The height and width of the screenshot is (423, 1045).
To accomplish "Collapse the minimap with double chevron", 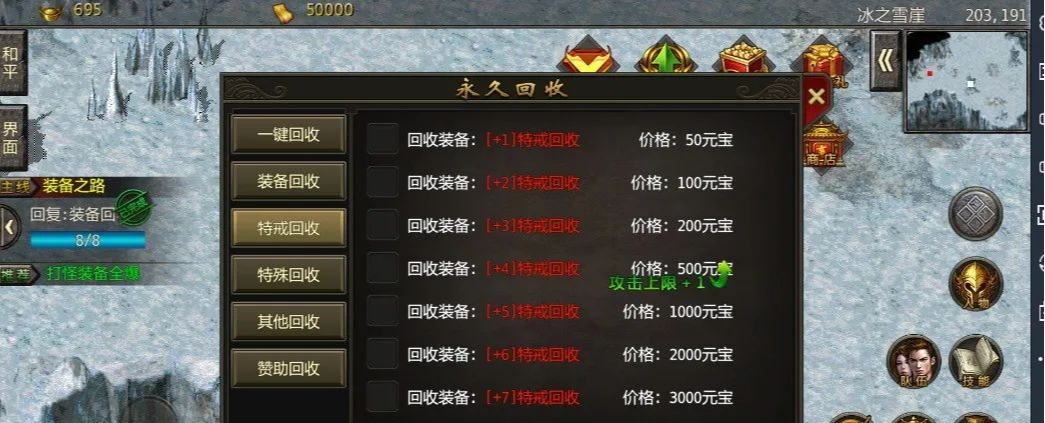I will (886, 61).
